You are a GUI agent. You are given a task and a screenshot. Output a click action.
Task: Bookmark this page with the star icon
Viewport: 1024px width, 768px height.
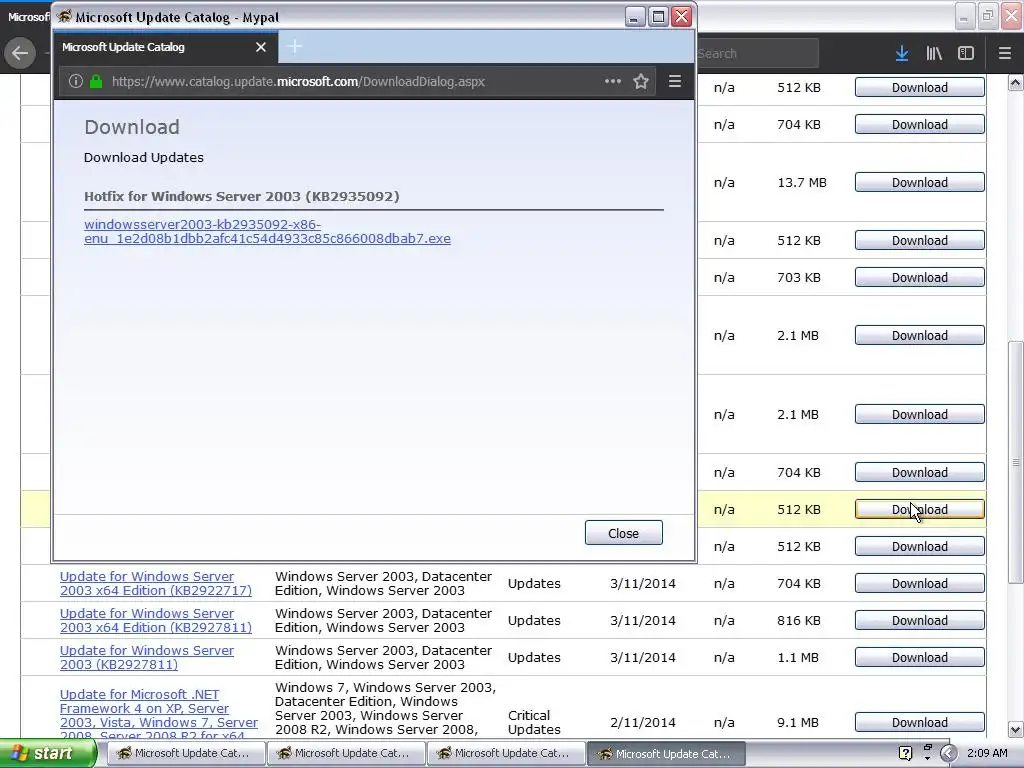tap(641, 81)
